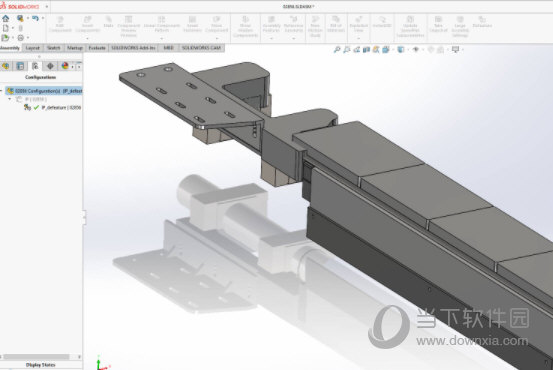The image size is (553, 370).
Task: Click the Move Component tool
Action: (x=217, y=24)
